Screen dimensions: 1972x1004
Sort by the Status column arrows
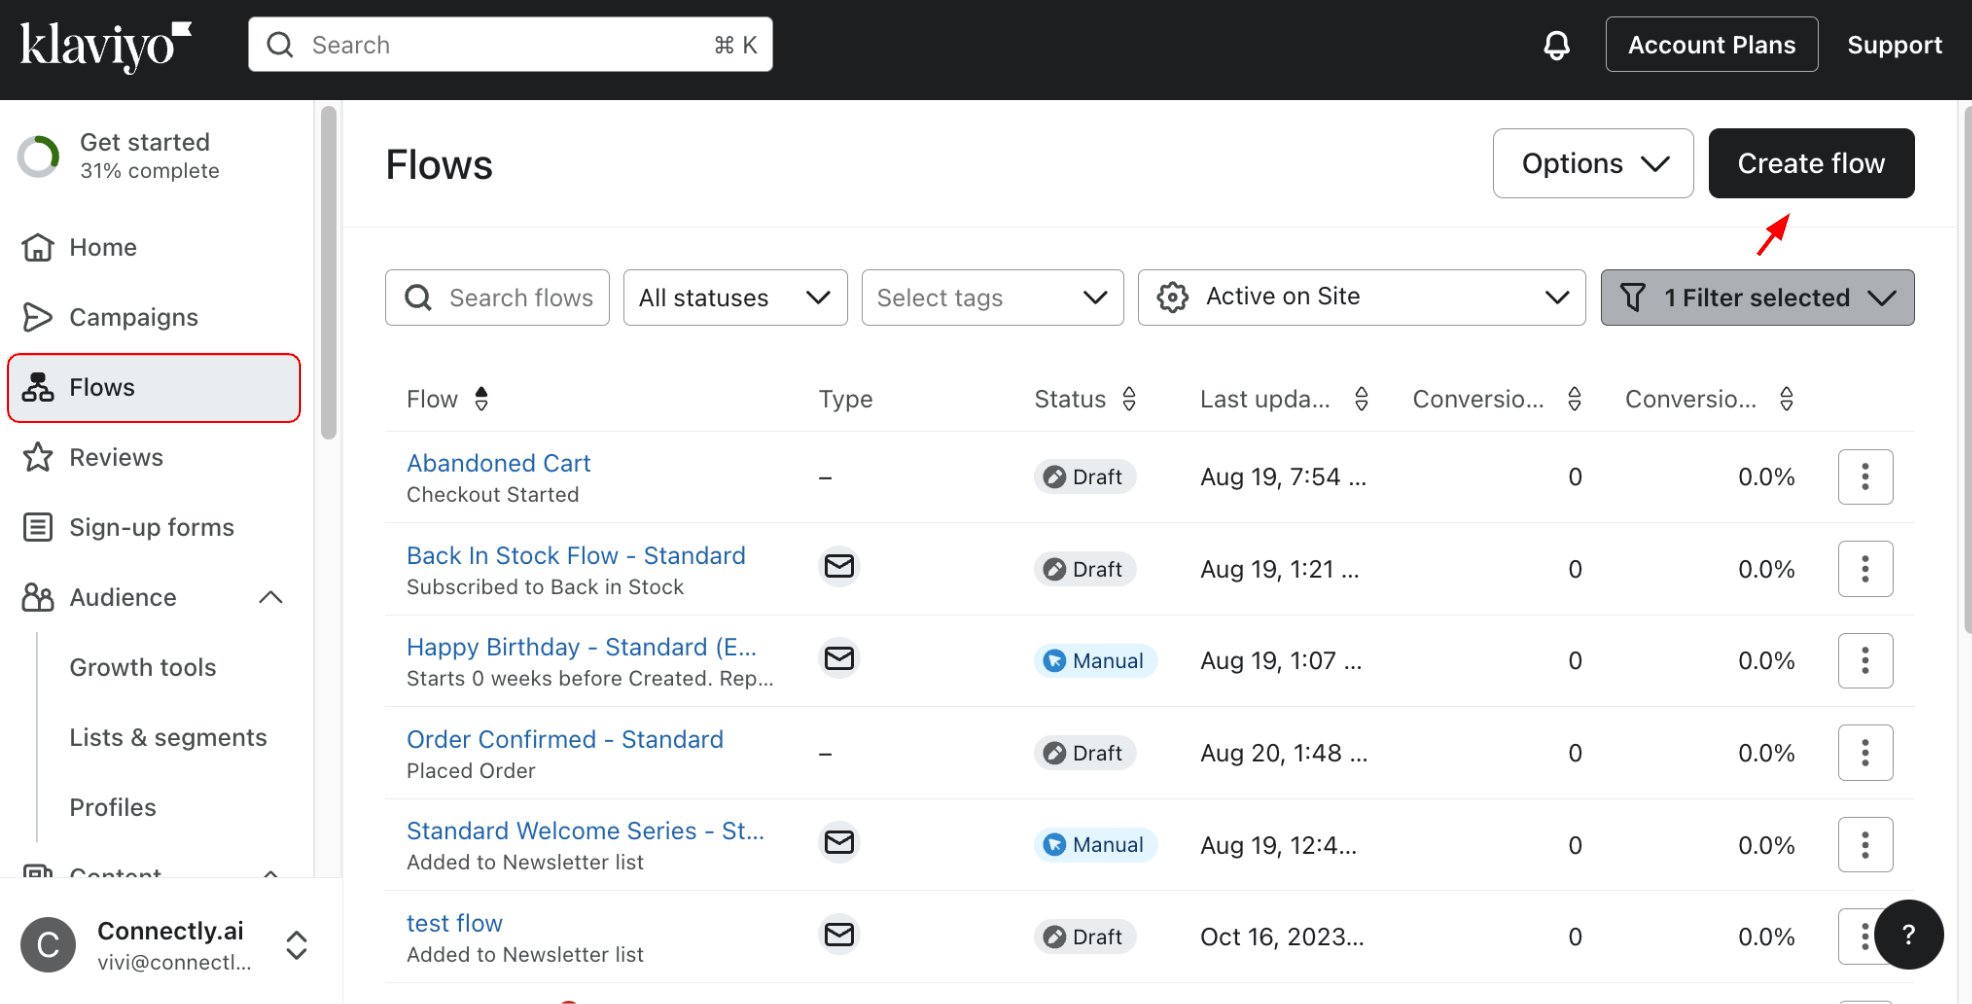[x=1129, y=399]
